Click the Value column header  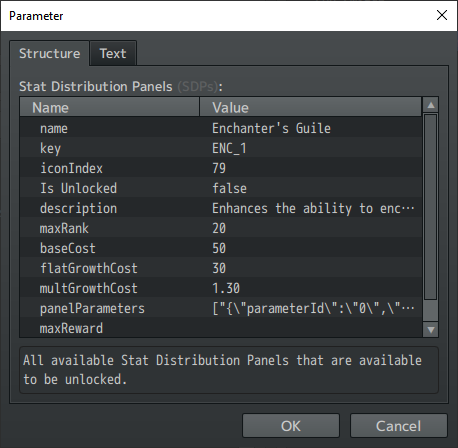[x=310, y=107]
